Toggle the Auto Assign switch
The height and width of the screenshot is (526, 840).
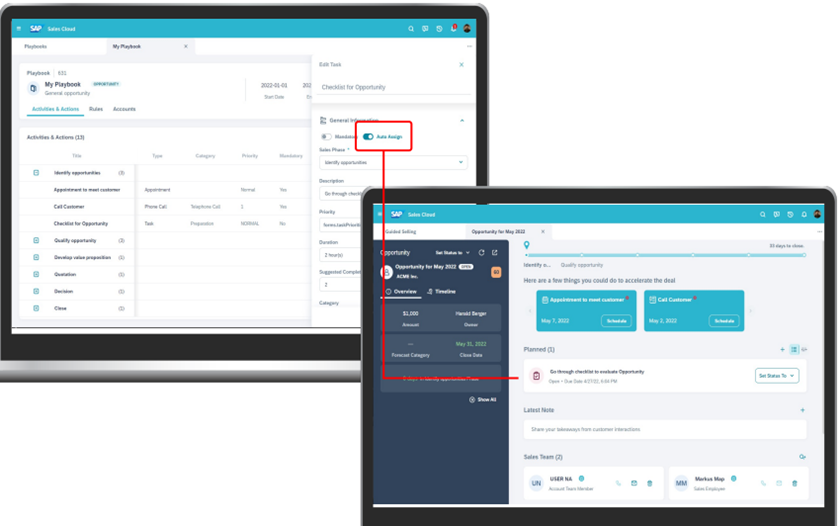click(368, 137)
